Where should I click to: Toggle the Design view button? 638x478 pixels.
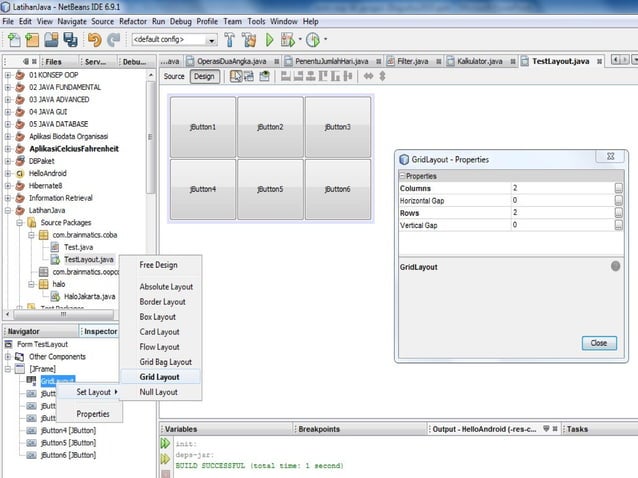click(x=203, y=76)
